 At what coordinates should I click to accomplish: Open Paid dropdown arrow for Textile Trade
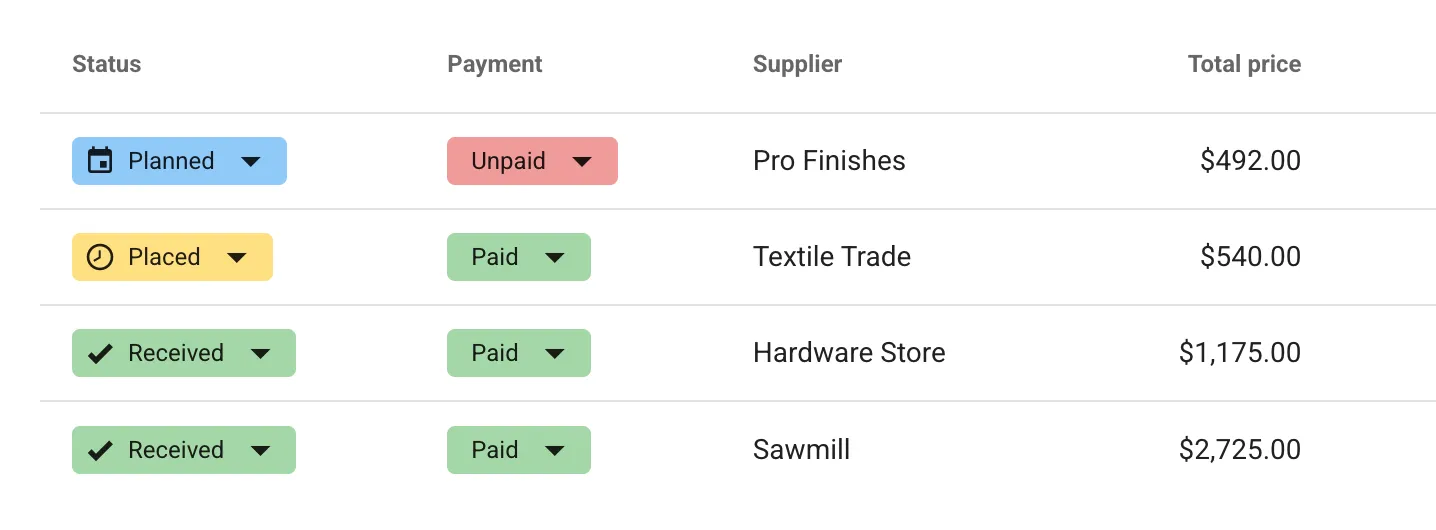pyautogui.click(x=555, y=258)
